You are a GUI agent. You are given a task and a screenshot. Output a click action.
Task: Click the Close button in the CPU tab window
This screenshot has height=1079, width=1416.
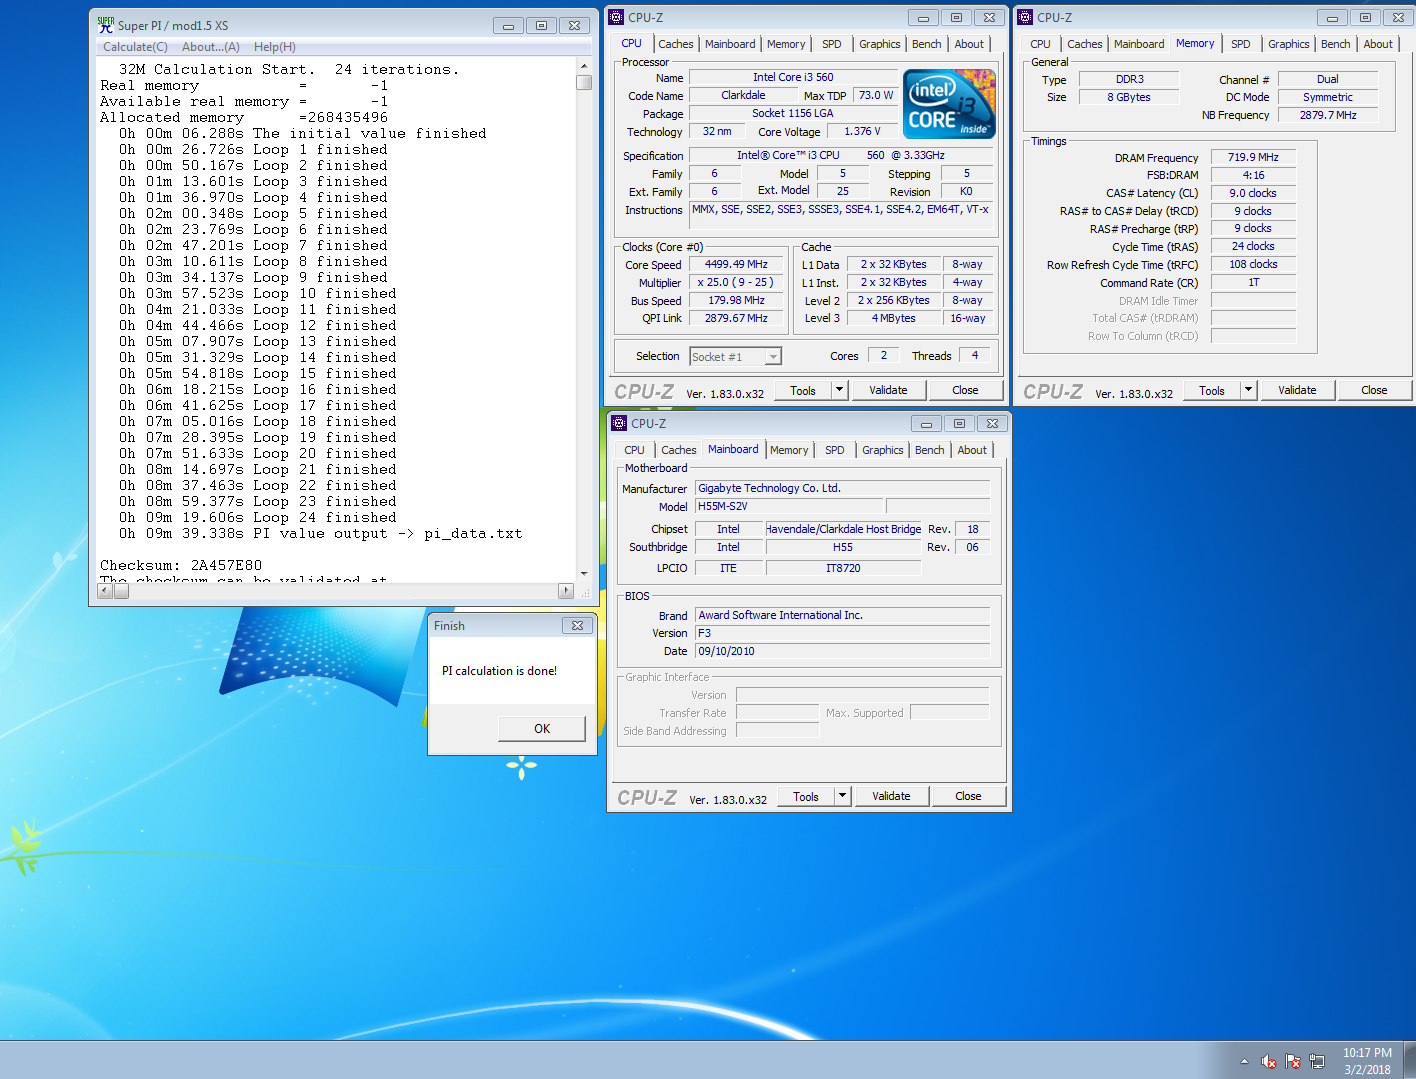[x=965, y=390]
